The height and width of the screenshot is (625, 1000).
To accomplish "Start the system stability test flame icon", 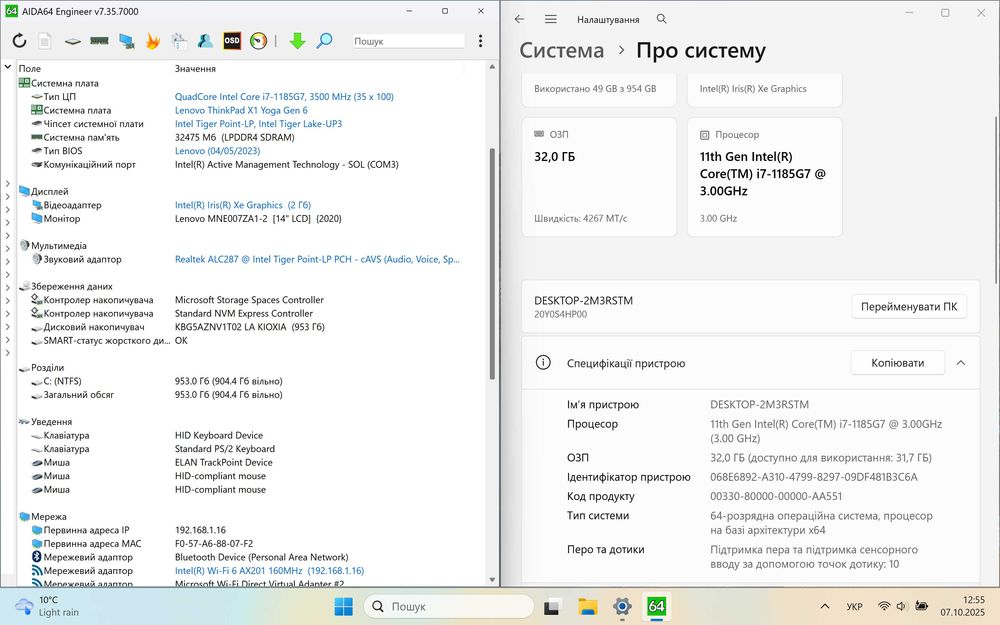I will 152,41.
